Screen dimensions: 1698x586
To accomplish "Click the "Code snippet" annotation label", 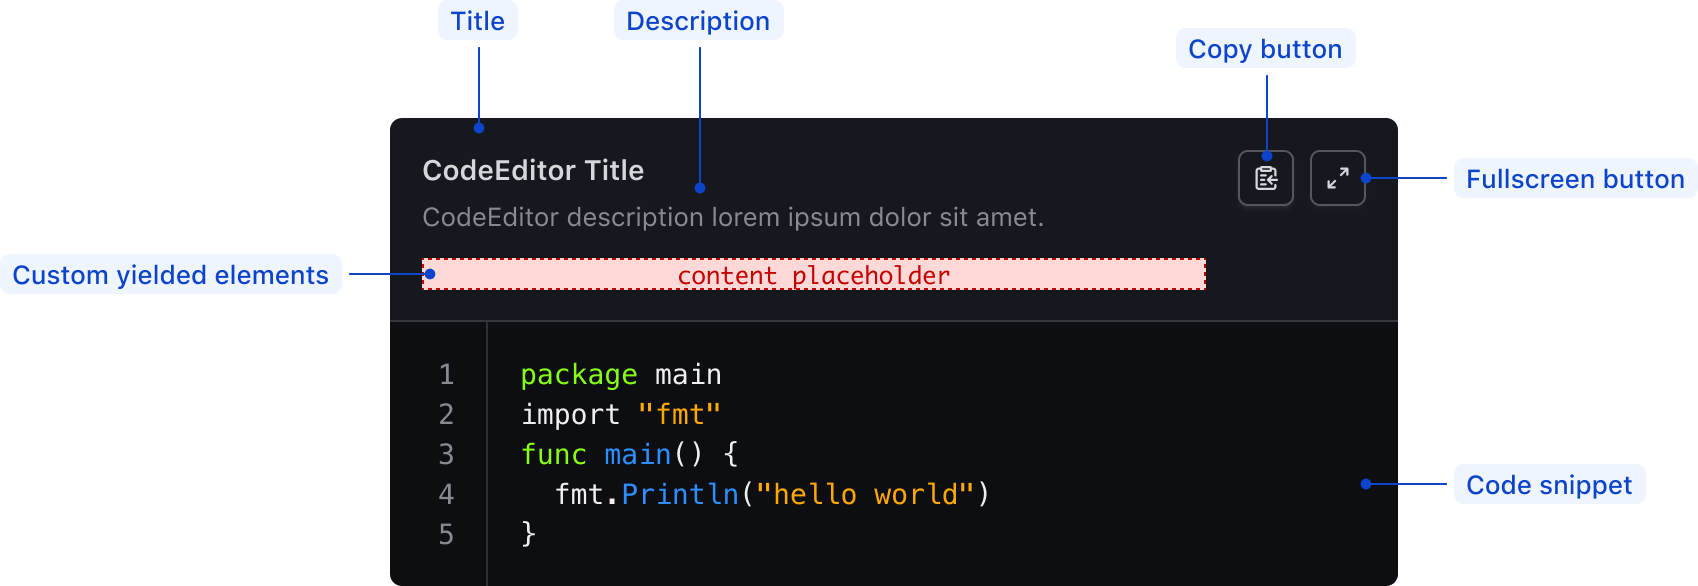I will (1549, 485).
